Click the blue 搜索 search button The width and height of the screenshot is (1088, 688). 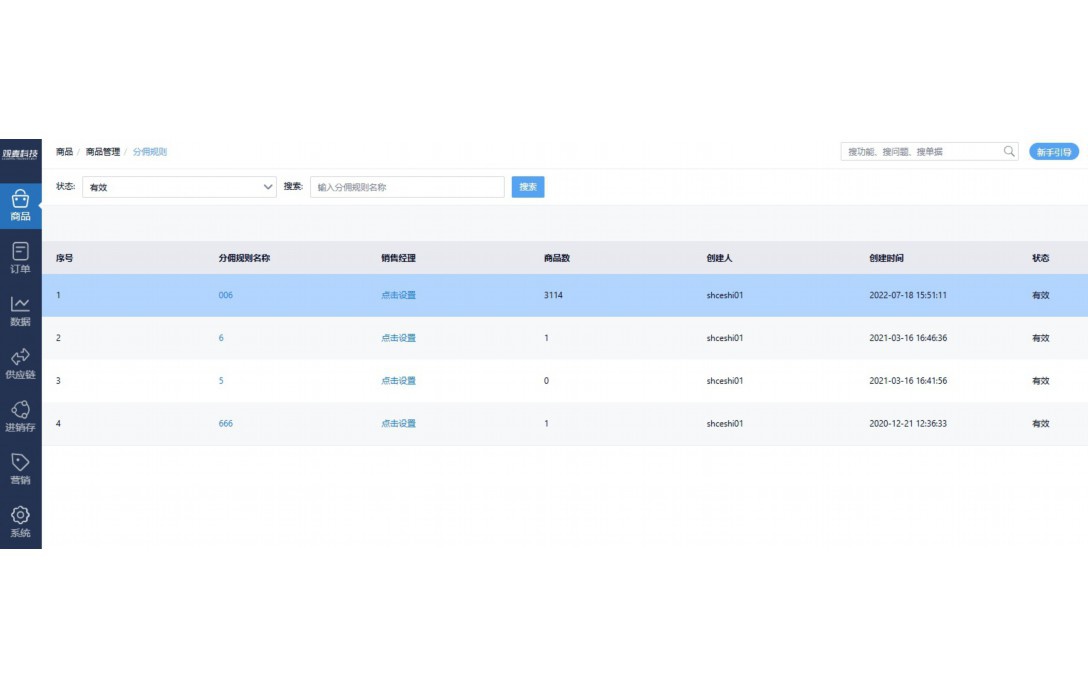pyautogui.click(x=528, y=187)
